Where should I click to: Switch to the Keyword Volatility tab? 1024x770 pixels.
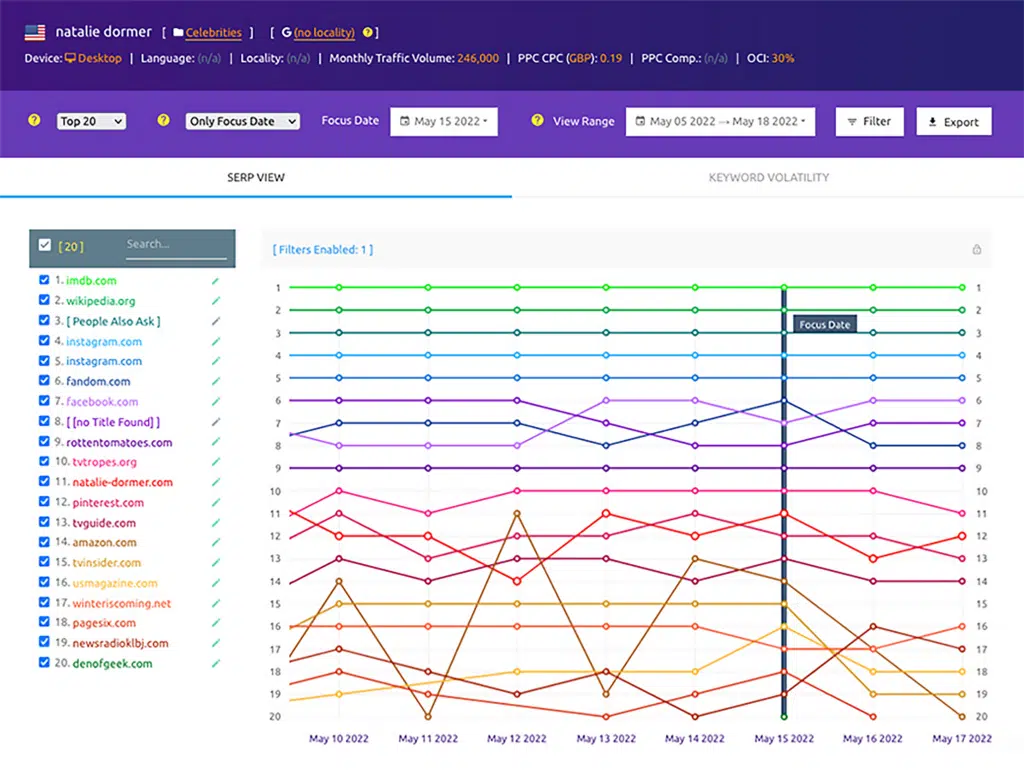pyautogui.click(x=768, y=178)
